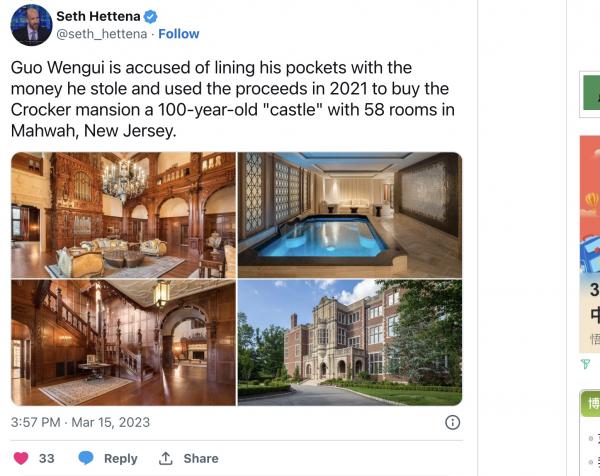Like the tweet with heart icon
This screenshot has width=600, height=476.
[x=21, y=458]
